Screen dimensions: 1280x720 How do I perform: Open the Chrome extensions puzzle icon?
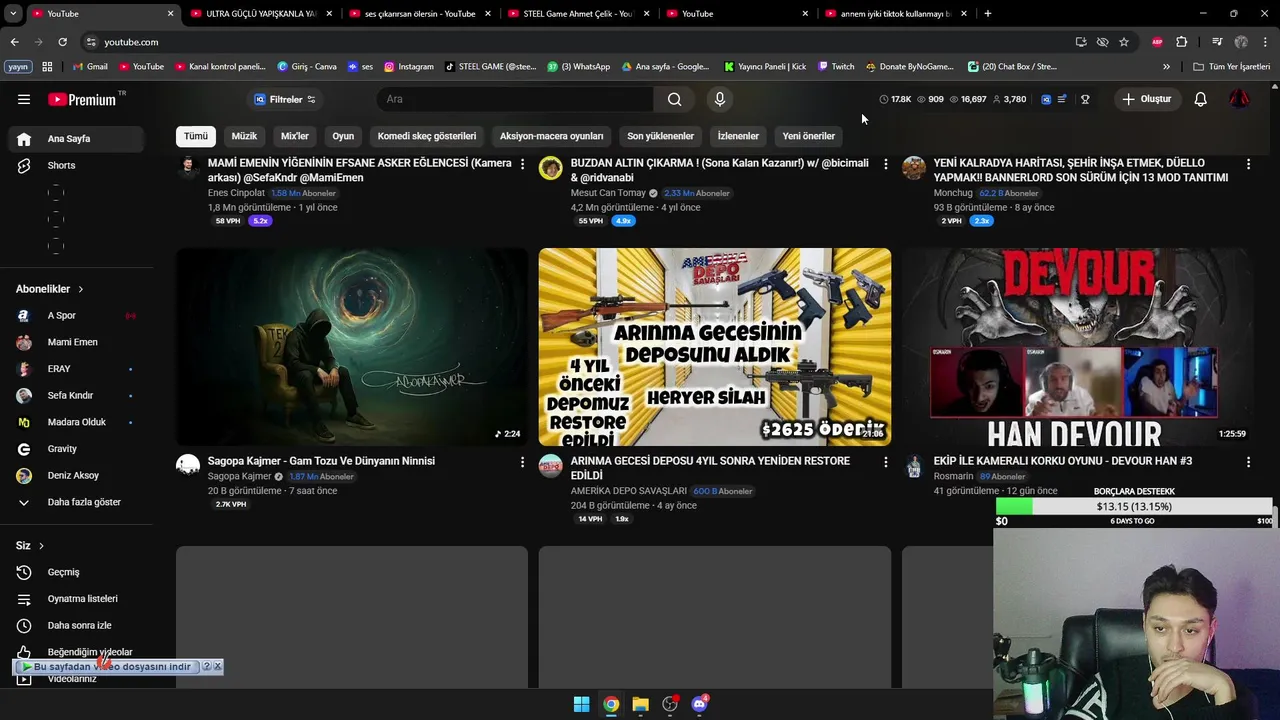click(1182, 42)
